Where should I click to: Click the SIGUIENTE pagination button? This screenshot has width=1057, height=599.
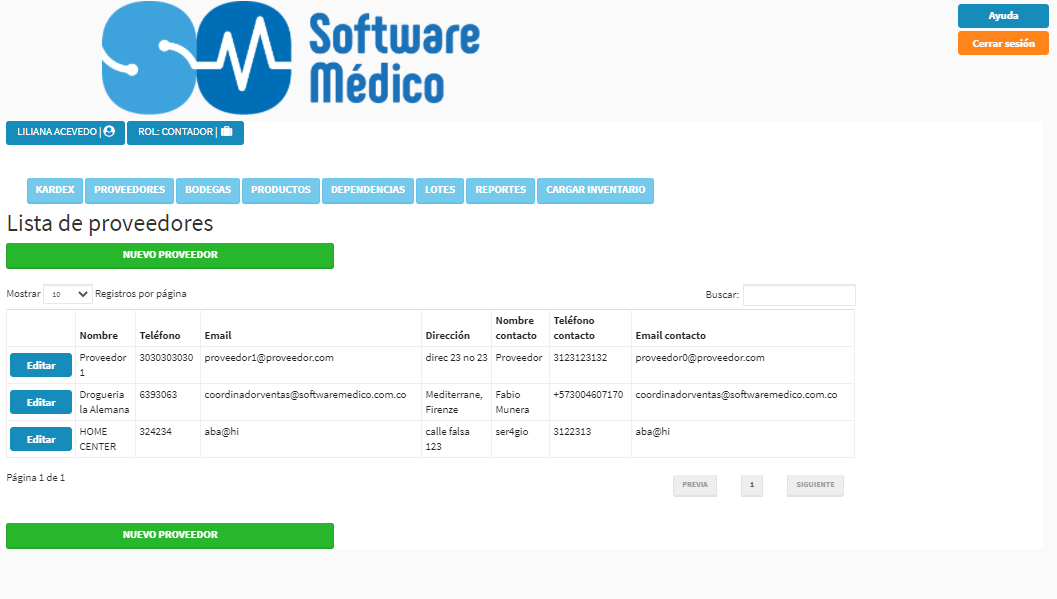pos(814,485)
